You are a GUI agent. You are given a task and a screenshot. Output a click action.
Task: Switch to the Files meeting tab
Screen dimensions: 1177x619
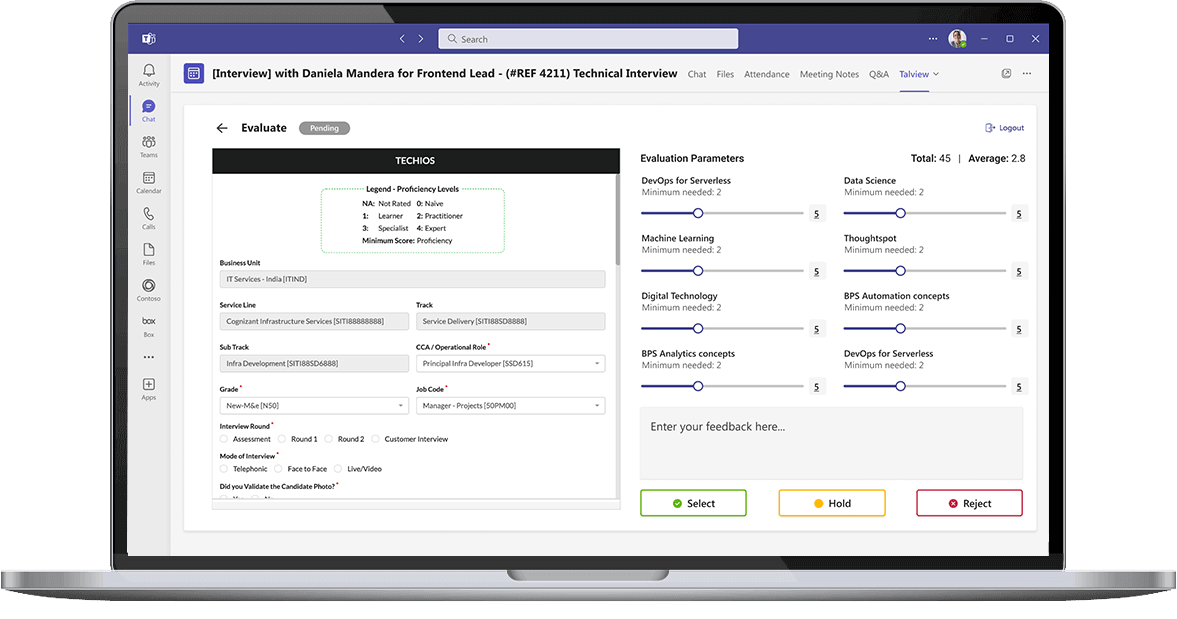tap(725, 74)
